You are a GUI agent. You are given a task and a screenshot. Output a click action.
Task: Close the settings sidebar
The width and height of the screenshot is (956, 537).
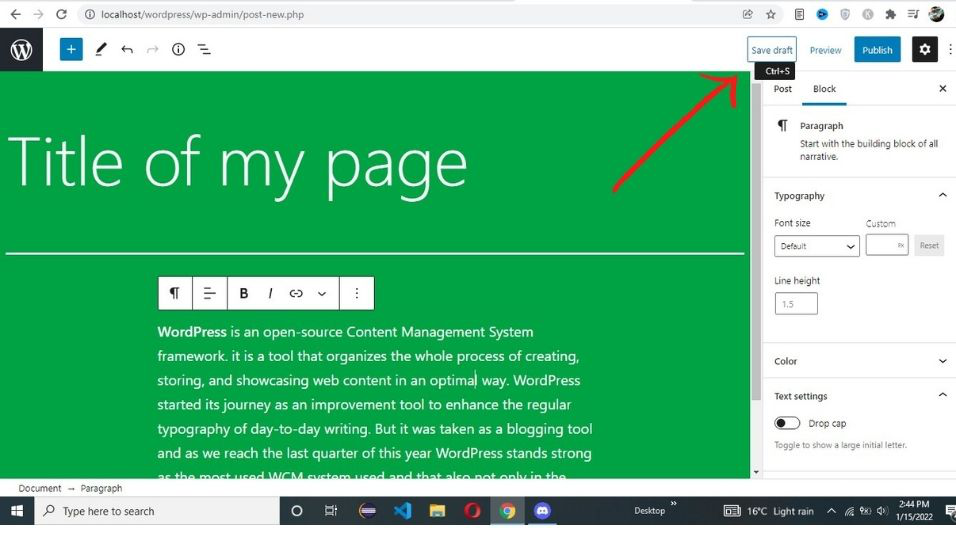click(x=943, y=88)
